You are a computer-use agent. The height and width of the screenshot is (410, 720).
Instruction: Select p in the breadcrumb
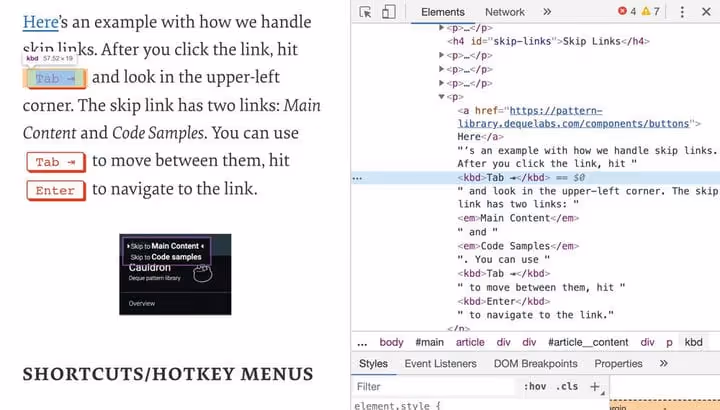669,343
